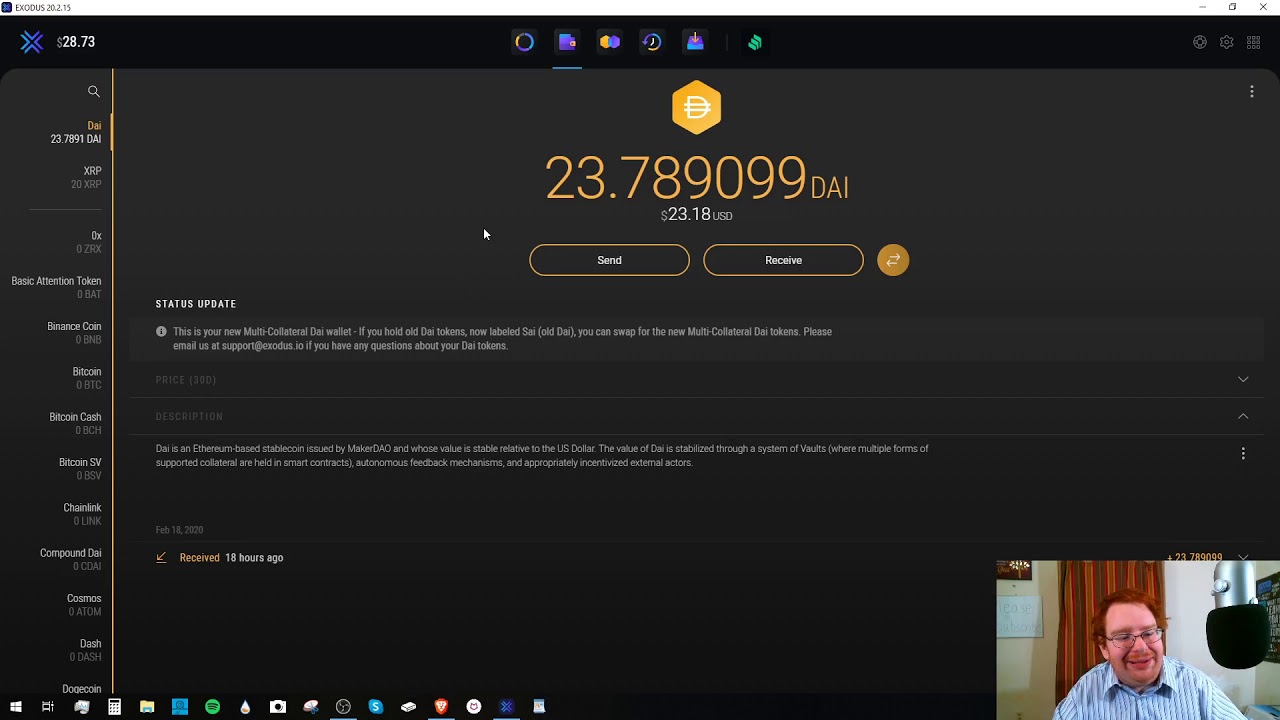This screenshot has height=720, width=1280.
Task: Open the search magnifier in asset list
Action: click(x=94, y=91)
